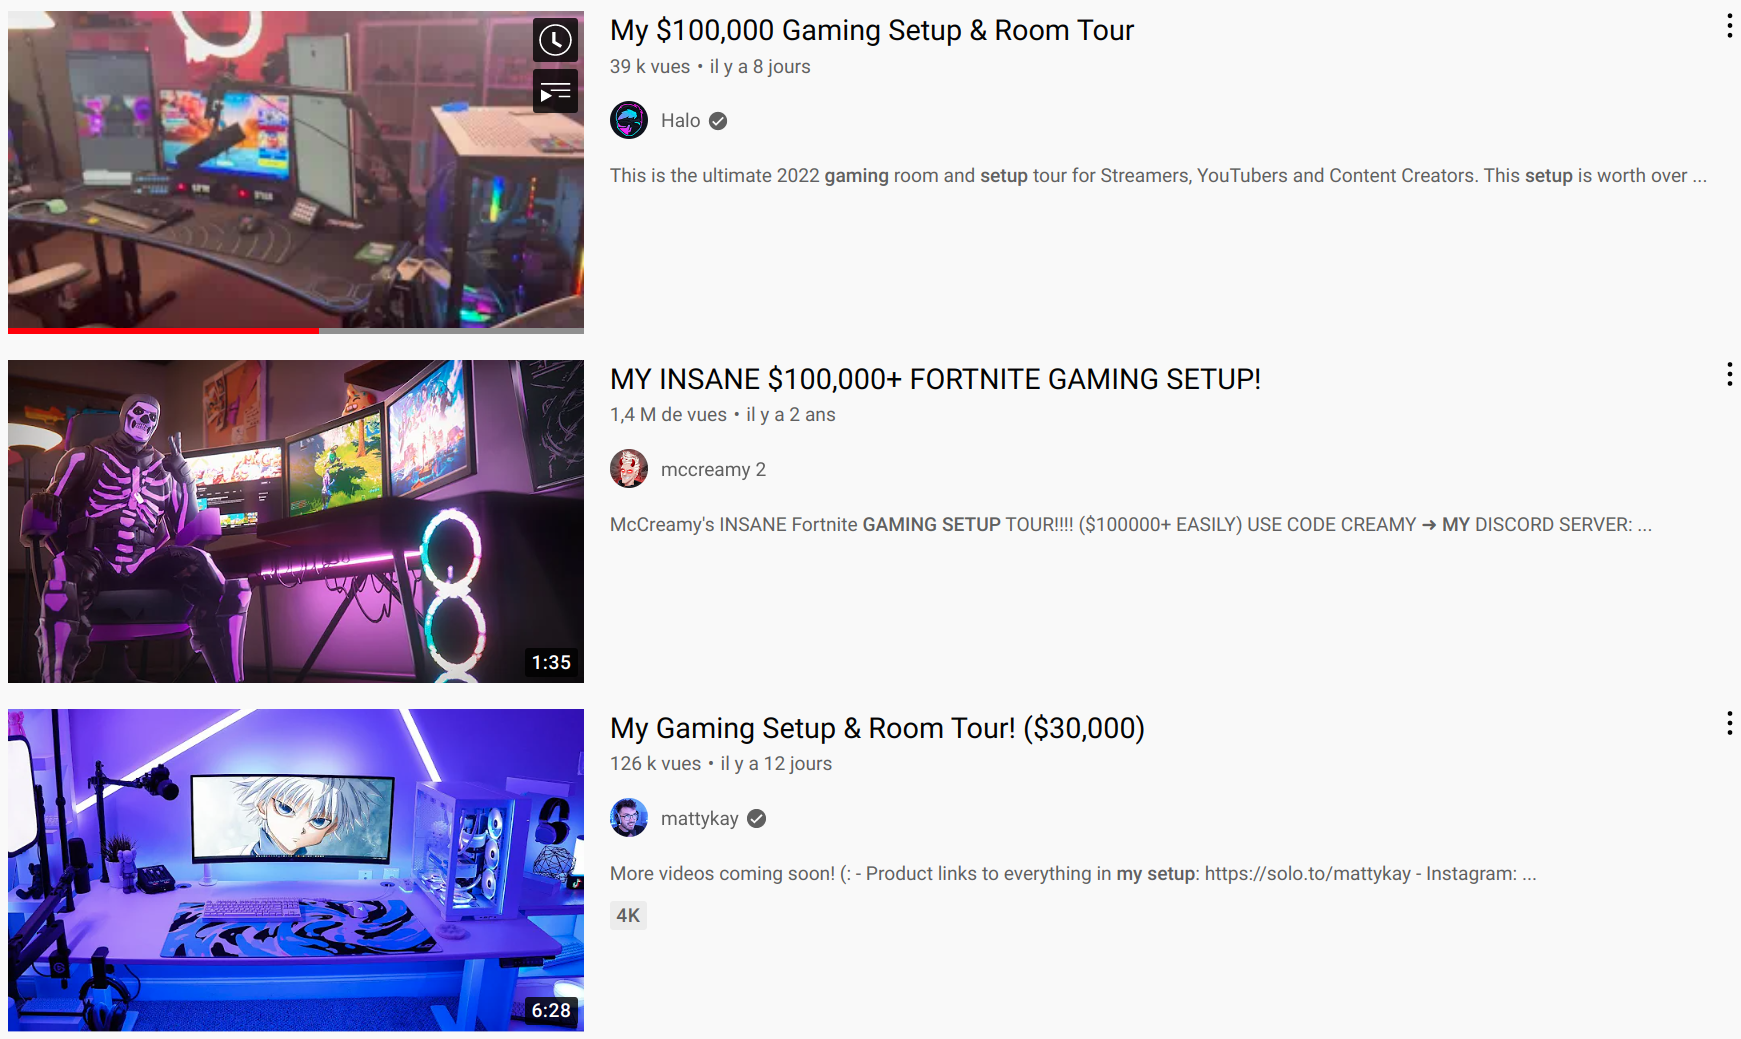1741x1039 pixels.
Task: Click the Watch Later clock icon
Action: [x=555, y=40]
